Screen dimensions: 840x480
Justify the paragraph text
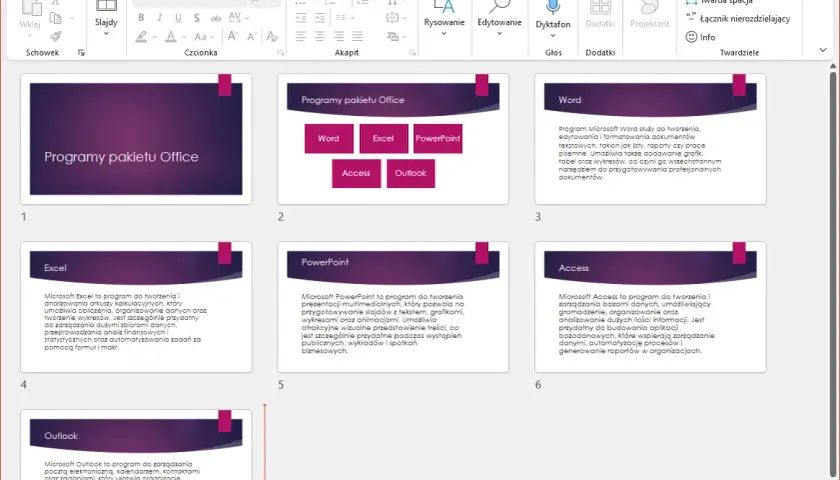(x=357, y=36)
